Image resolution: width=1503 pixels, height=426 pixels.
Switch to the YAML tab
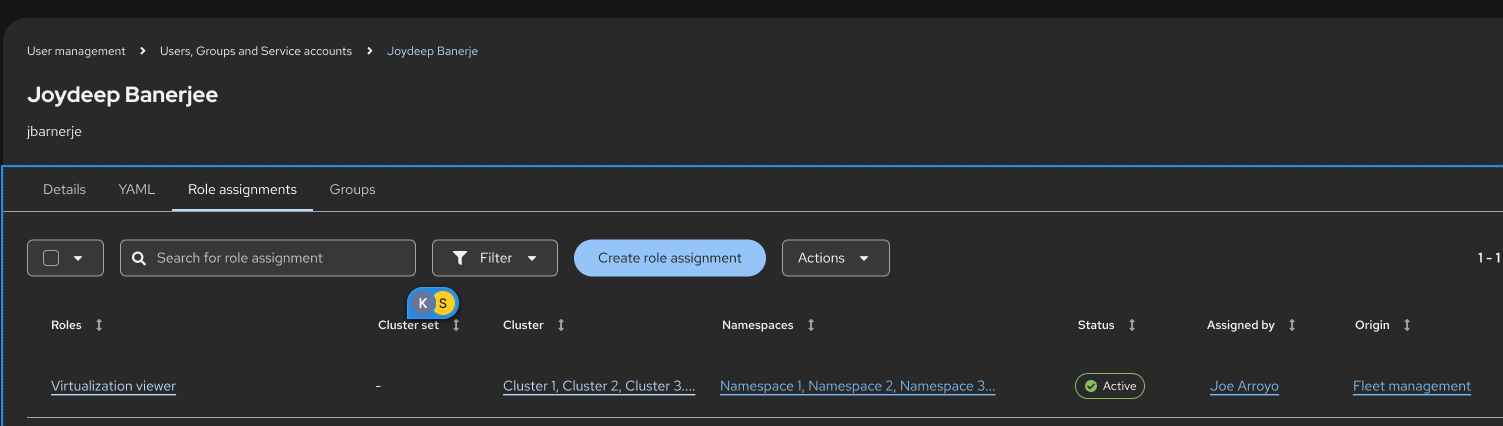pyautogui.click(x=137, y=189)
